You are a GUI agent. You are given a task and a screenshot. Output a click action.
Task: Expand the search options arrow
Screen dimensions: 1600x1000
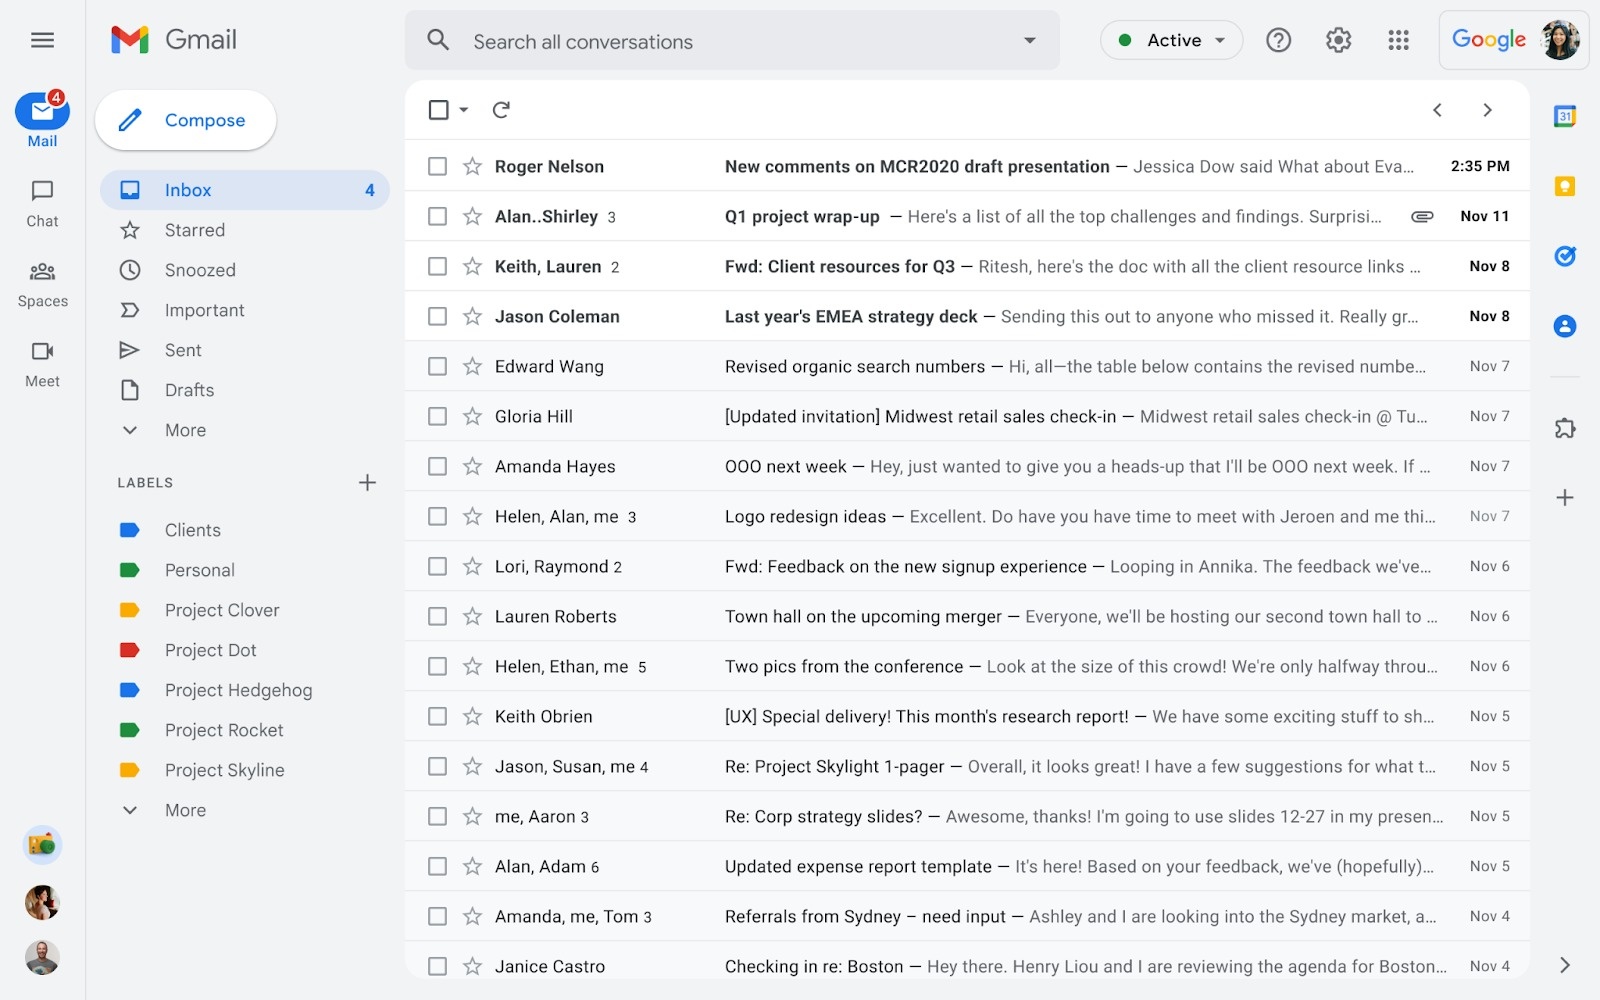point(1029,40)
